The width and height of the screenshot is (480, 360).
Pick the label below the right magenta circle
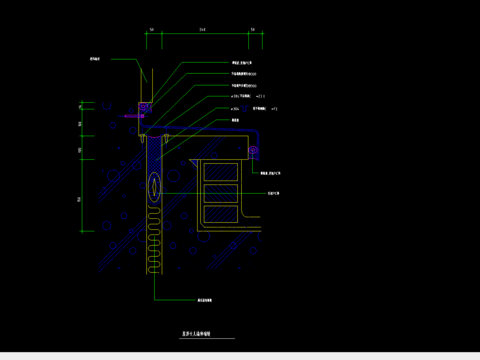coord(270,173)
